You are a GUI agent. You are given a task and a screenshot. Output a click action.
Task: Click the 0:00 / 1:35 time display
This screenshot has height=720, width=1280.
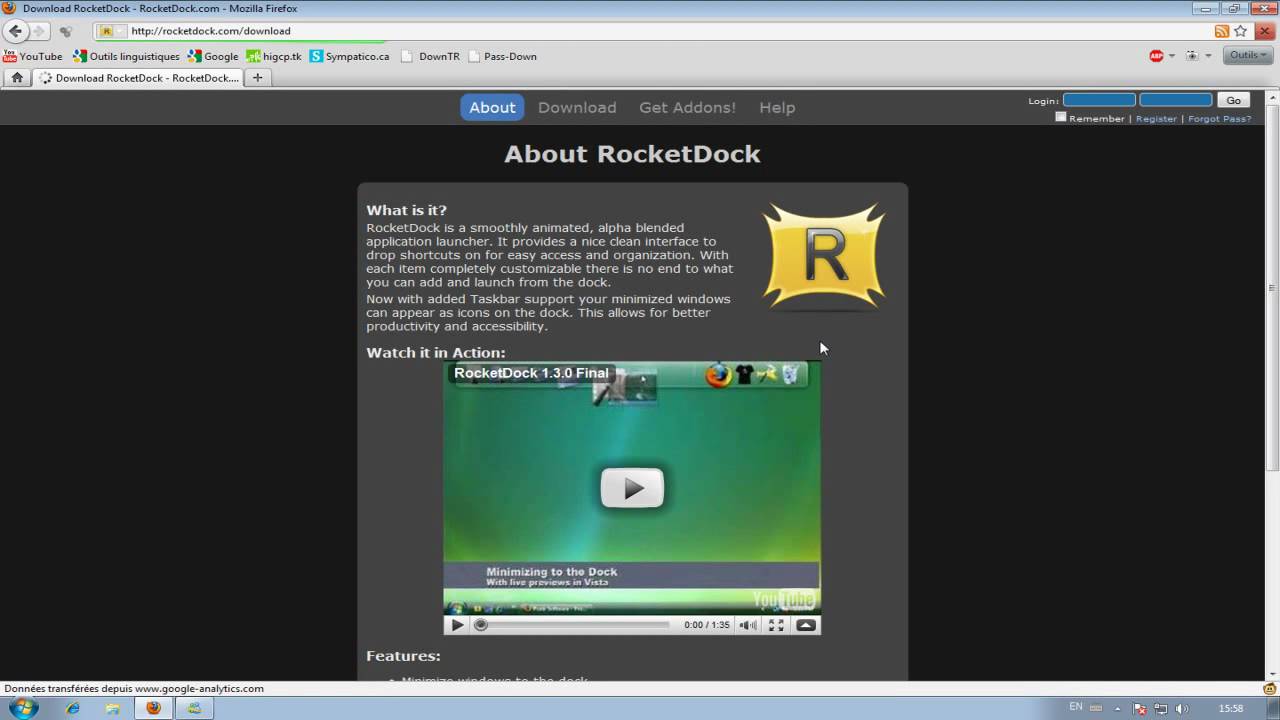(x=707, y=625)
